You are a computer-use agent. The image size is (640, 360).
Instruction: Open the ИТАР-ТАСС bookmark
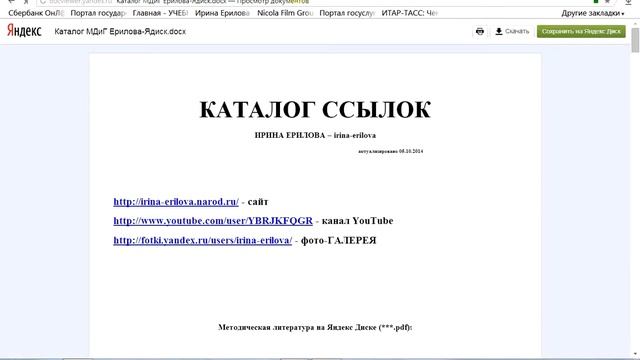coord(409,13)
